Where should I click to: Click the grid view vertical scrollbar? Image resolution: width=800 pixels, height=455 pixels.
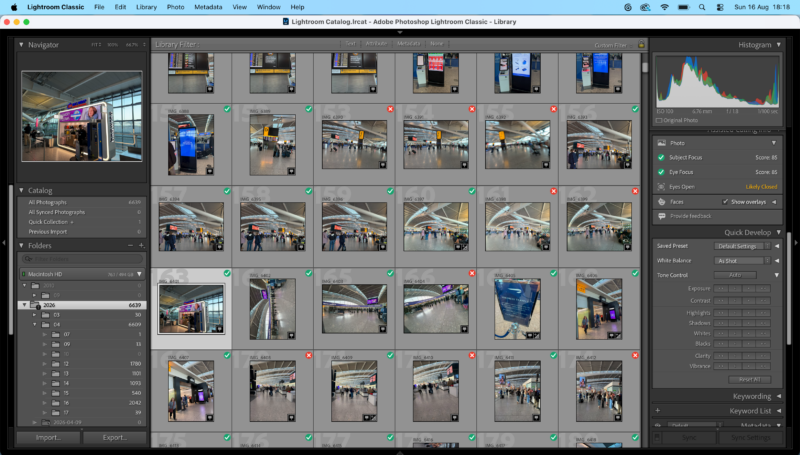tap(644, 68)
